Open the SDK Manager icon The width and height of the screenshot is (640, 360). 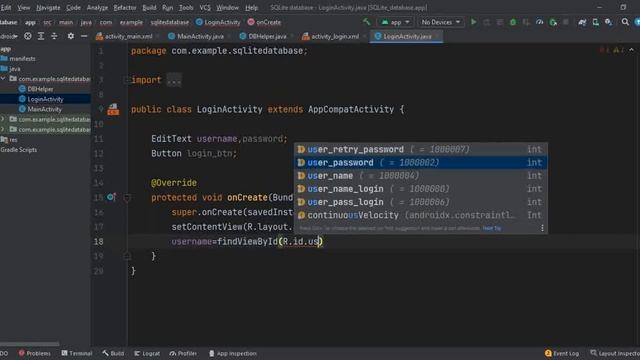click(x=609, y=22)
